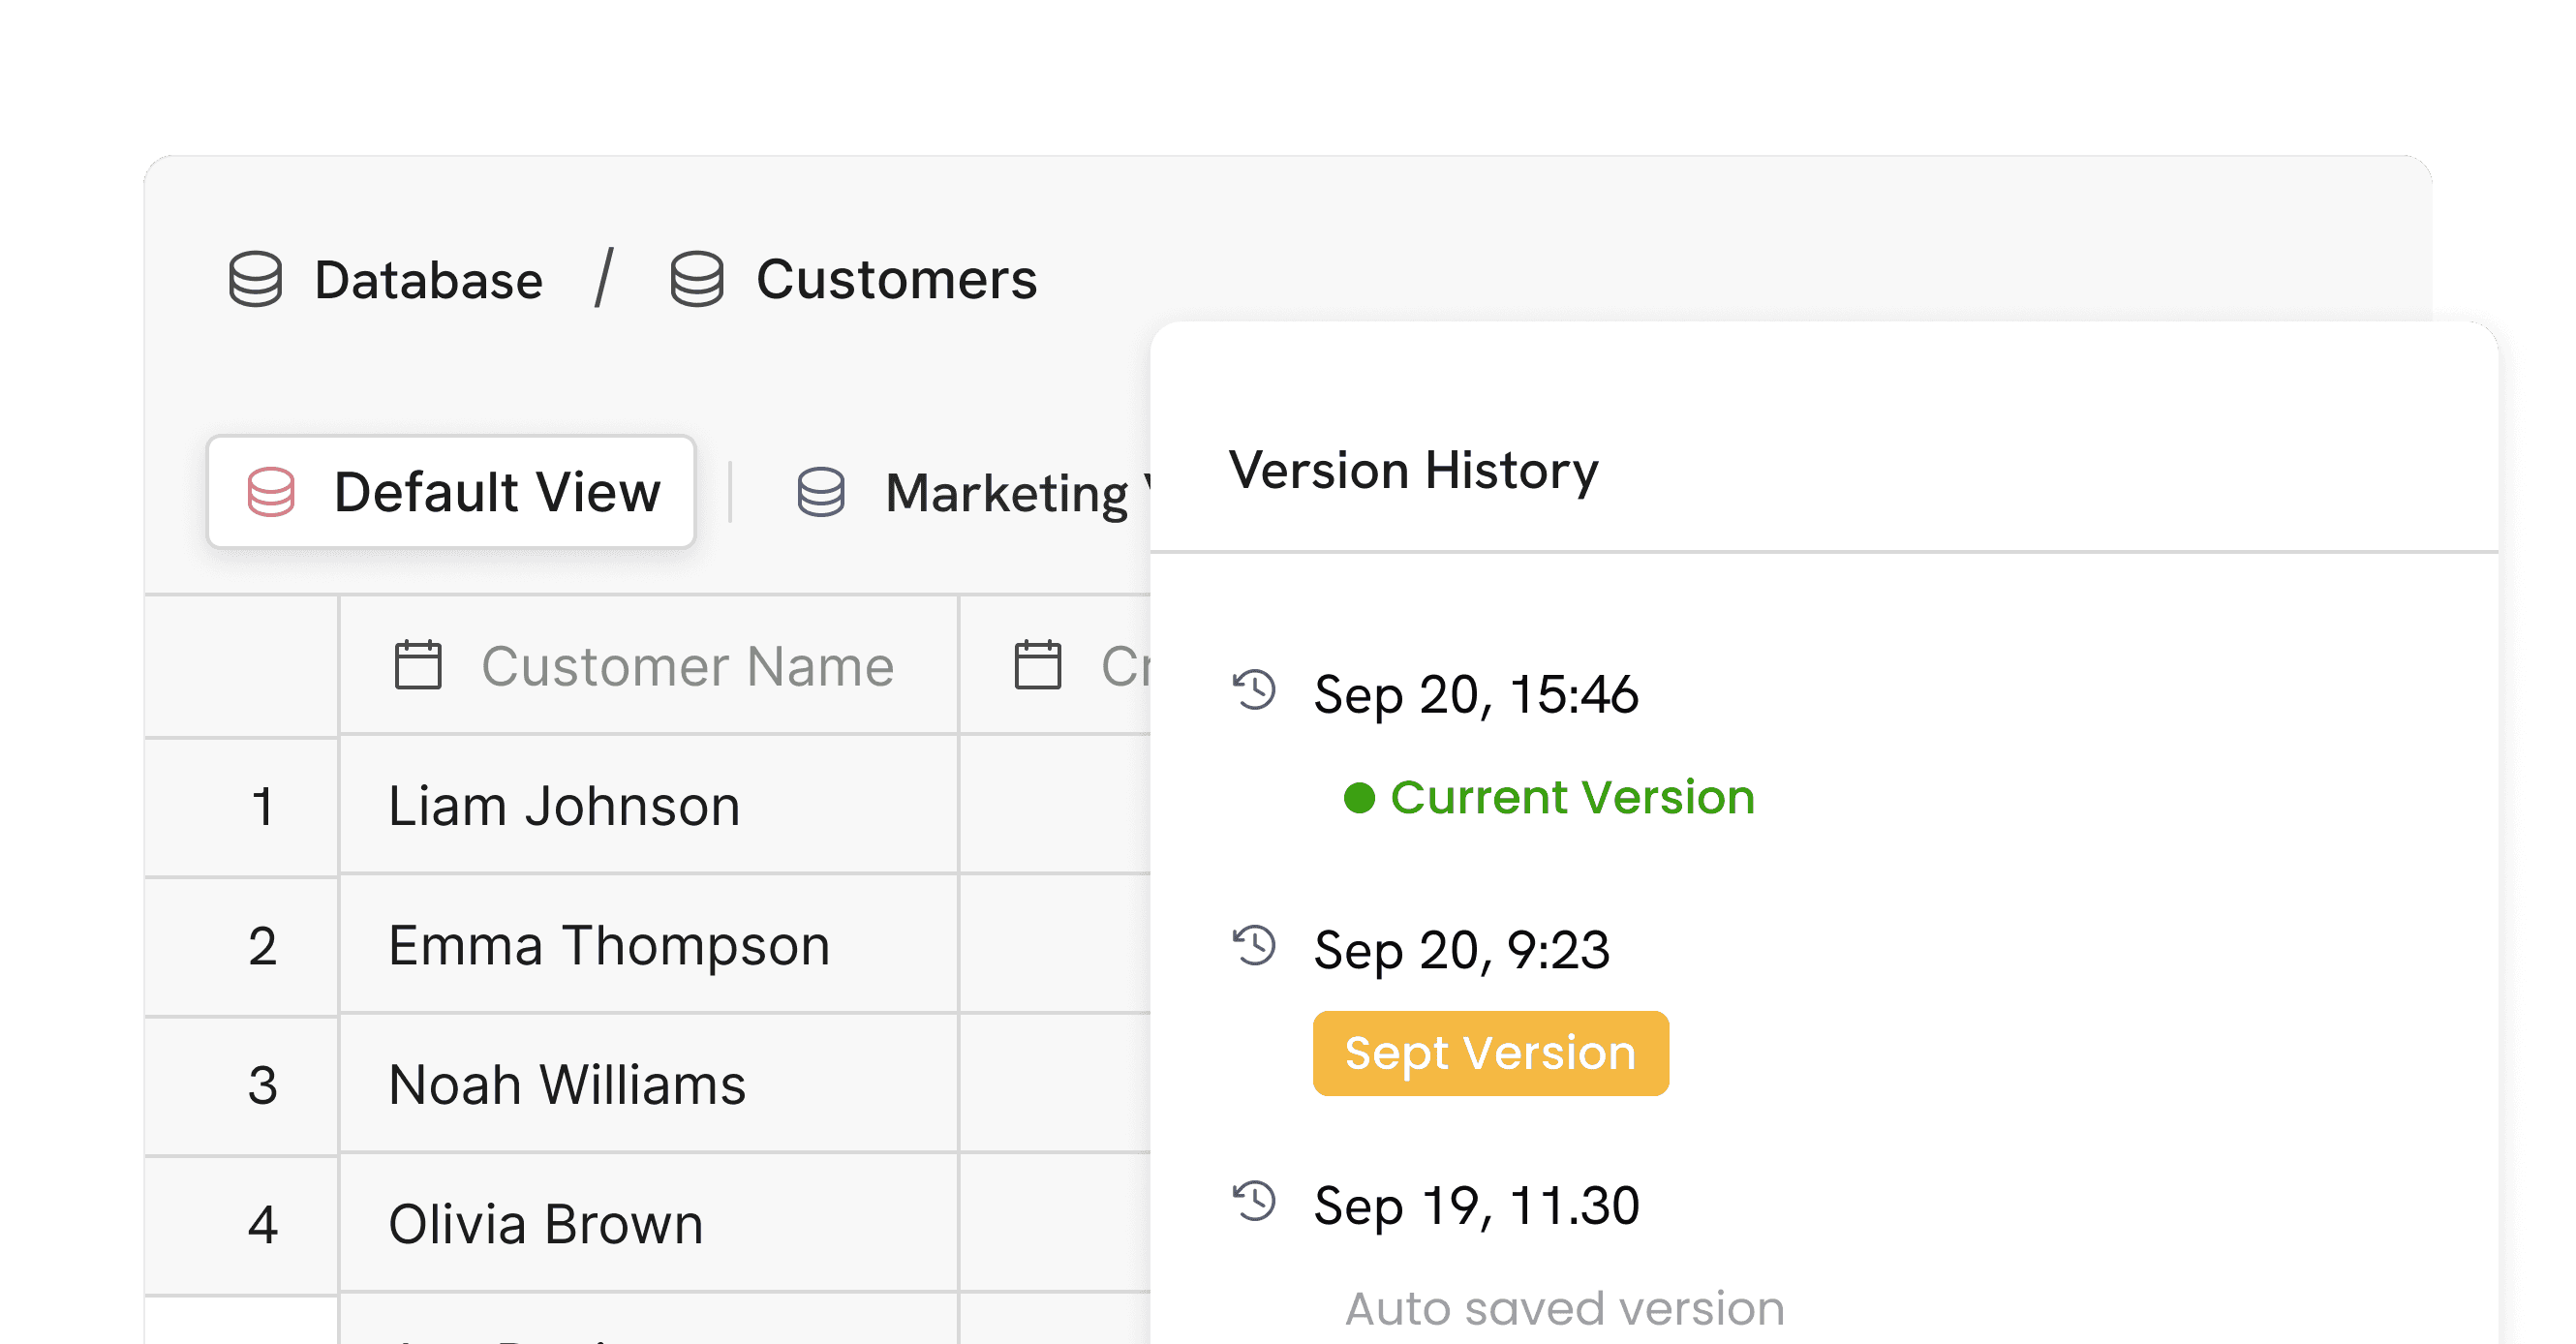Restore the Sep 20, 9:23 version entry

click(x=1461, y=949)
